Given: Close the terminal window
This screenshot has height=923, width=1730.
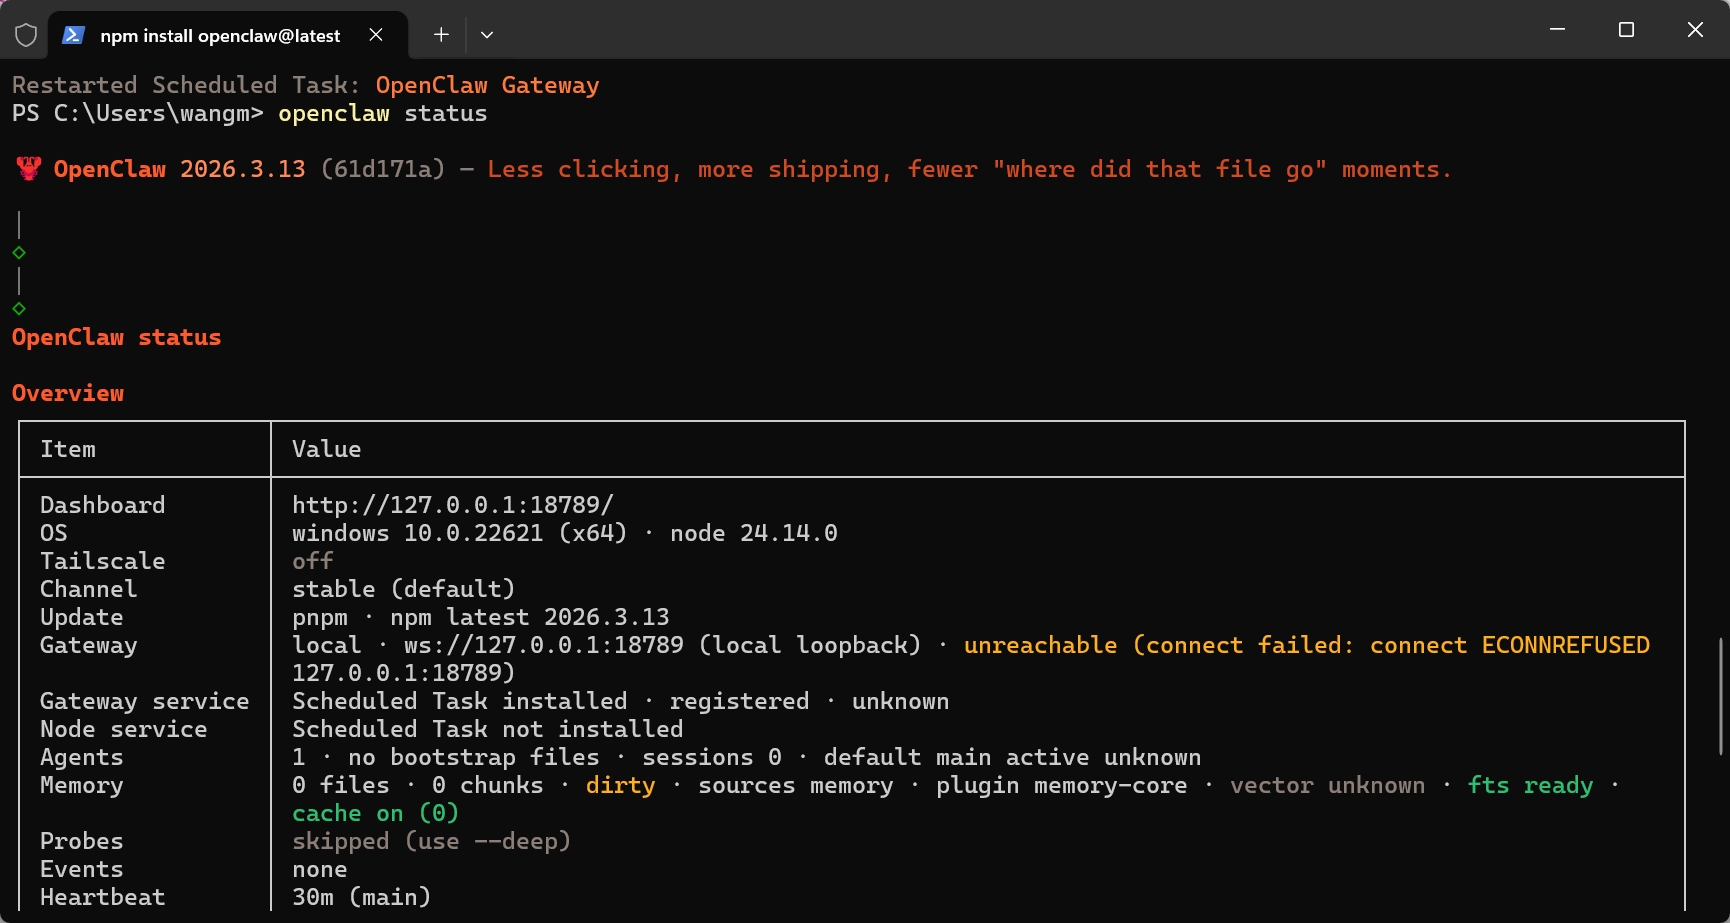Looking at the screenshot, I should click(x=1695, y=30).
